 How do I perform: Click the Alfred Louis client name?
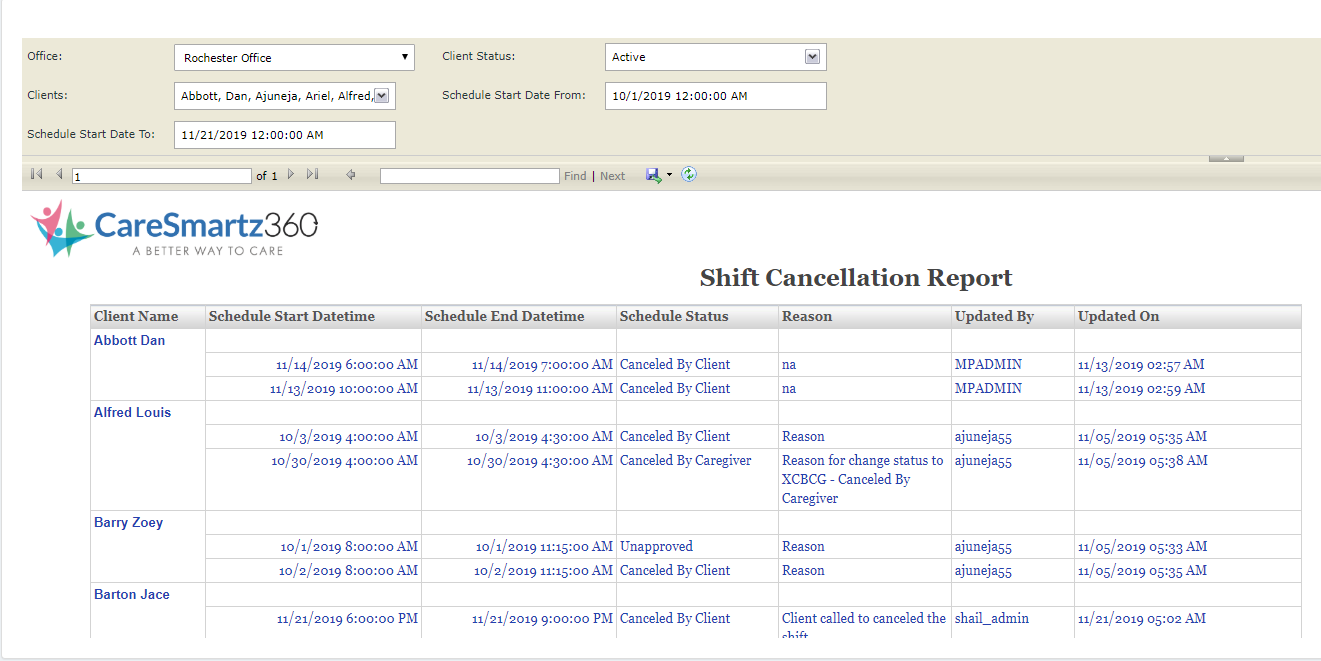(131, 412)
